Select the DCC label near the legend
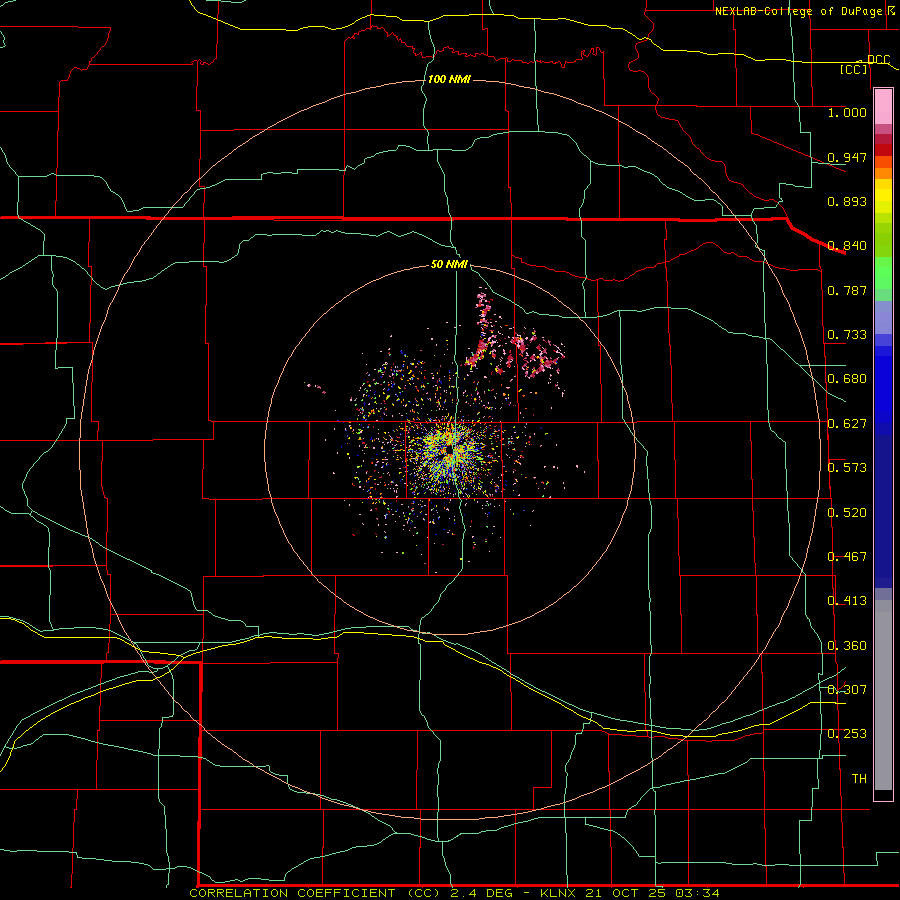This screenshot has width=900, height=900. pyautogui.click(x=878, y=60)
